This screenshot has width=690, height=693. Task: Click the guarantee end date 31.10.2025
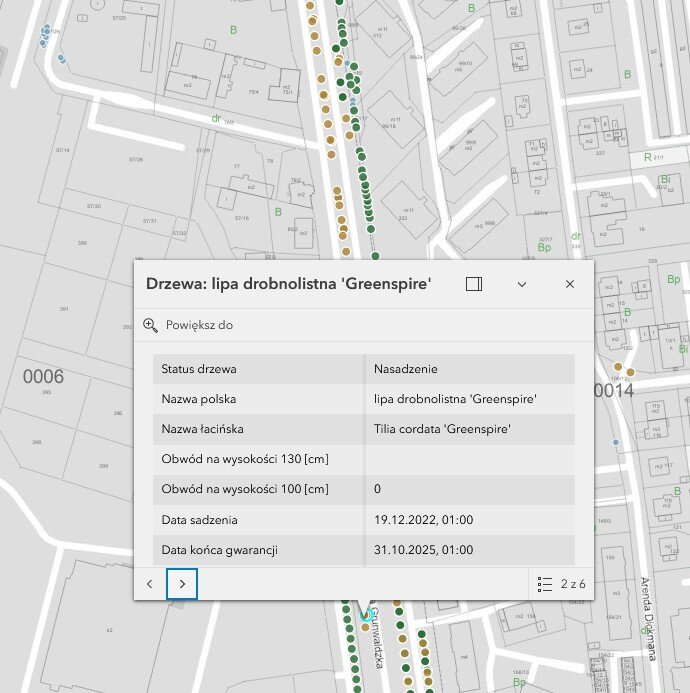point(423,549)
